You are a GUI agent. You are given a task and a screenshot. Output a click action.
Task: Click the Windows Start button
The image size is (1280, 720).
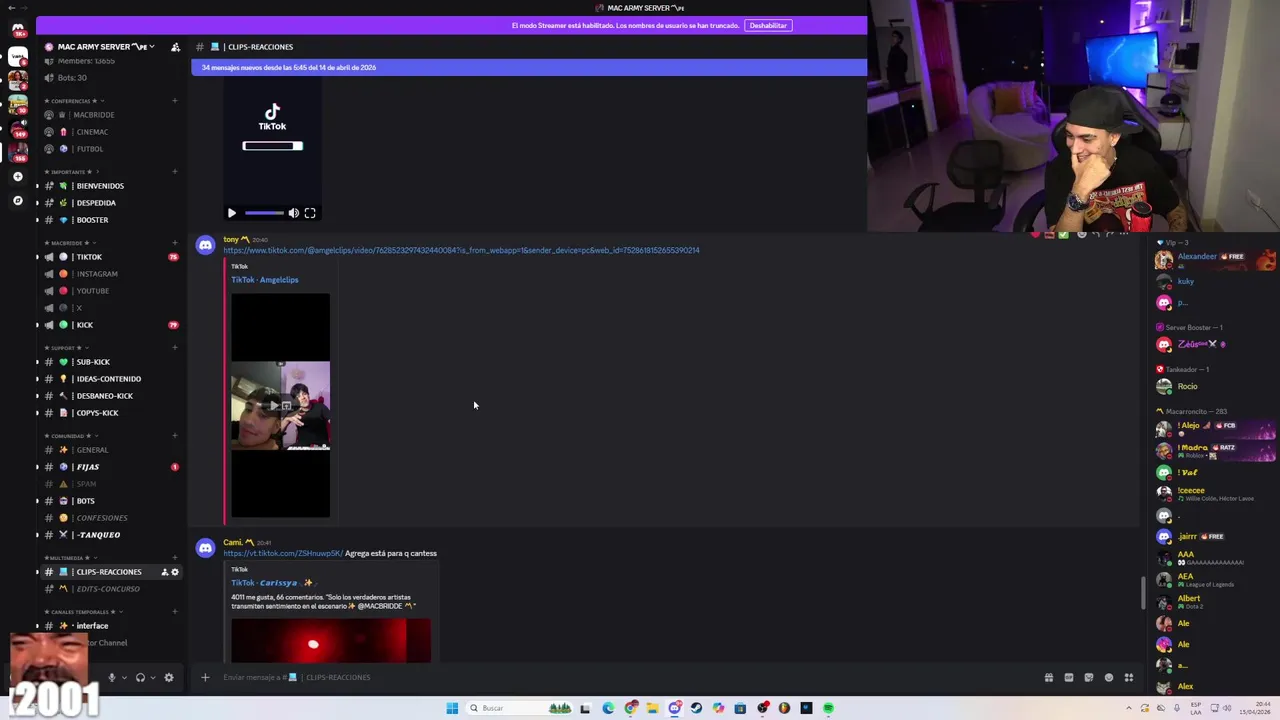452,708
